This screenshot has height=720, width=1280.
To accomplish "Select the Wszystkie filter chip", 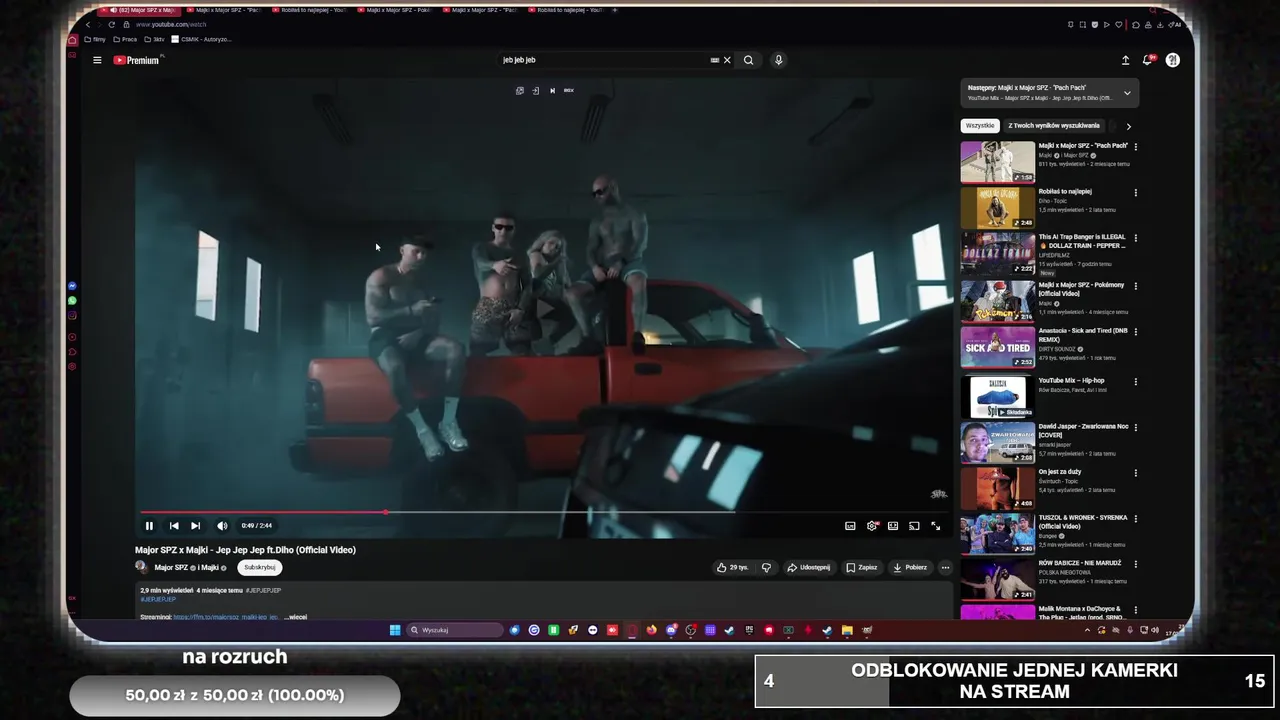I will [x=980, y=126].
